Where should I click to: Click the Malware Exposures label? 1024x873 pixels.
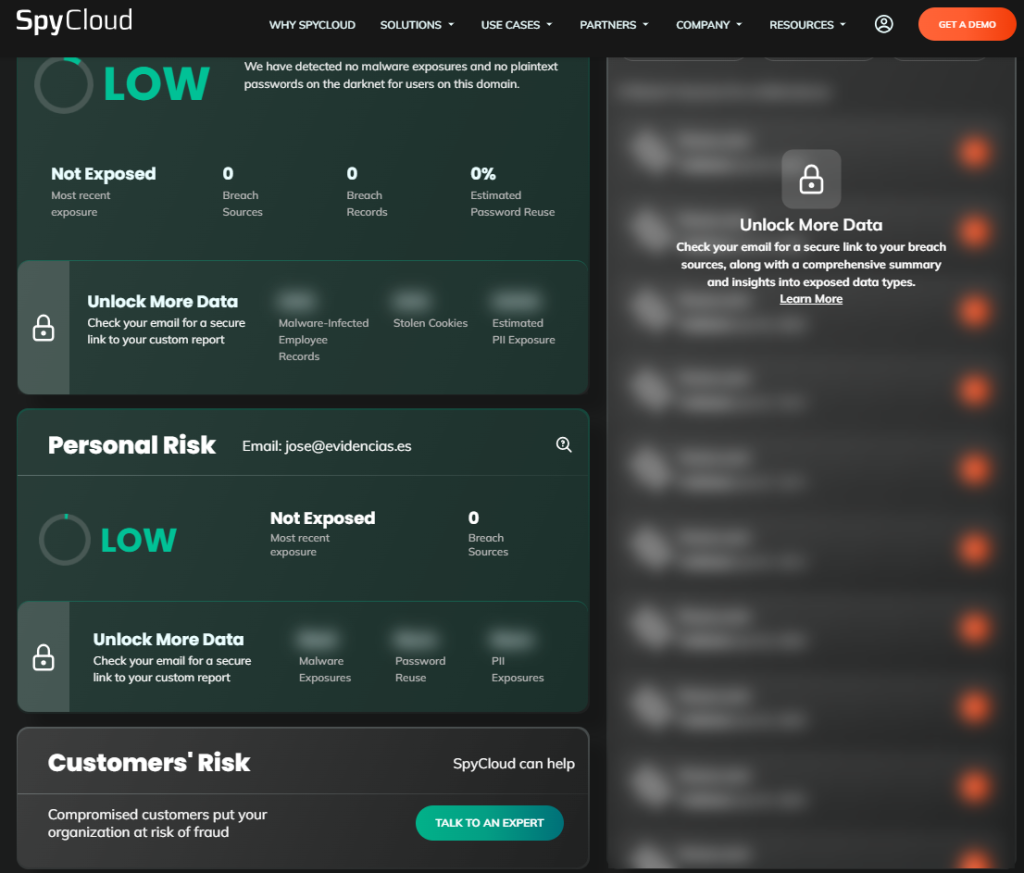click(x=325, y=669)
